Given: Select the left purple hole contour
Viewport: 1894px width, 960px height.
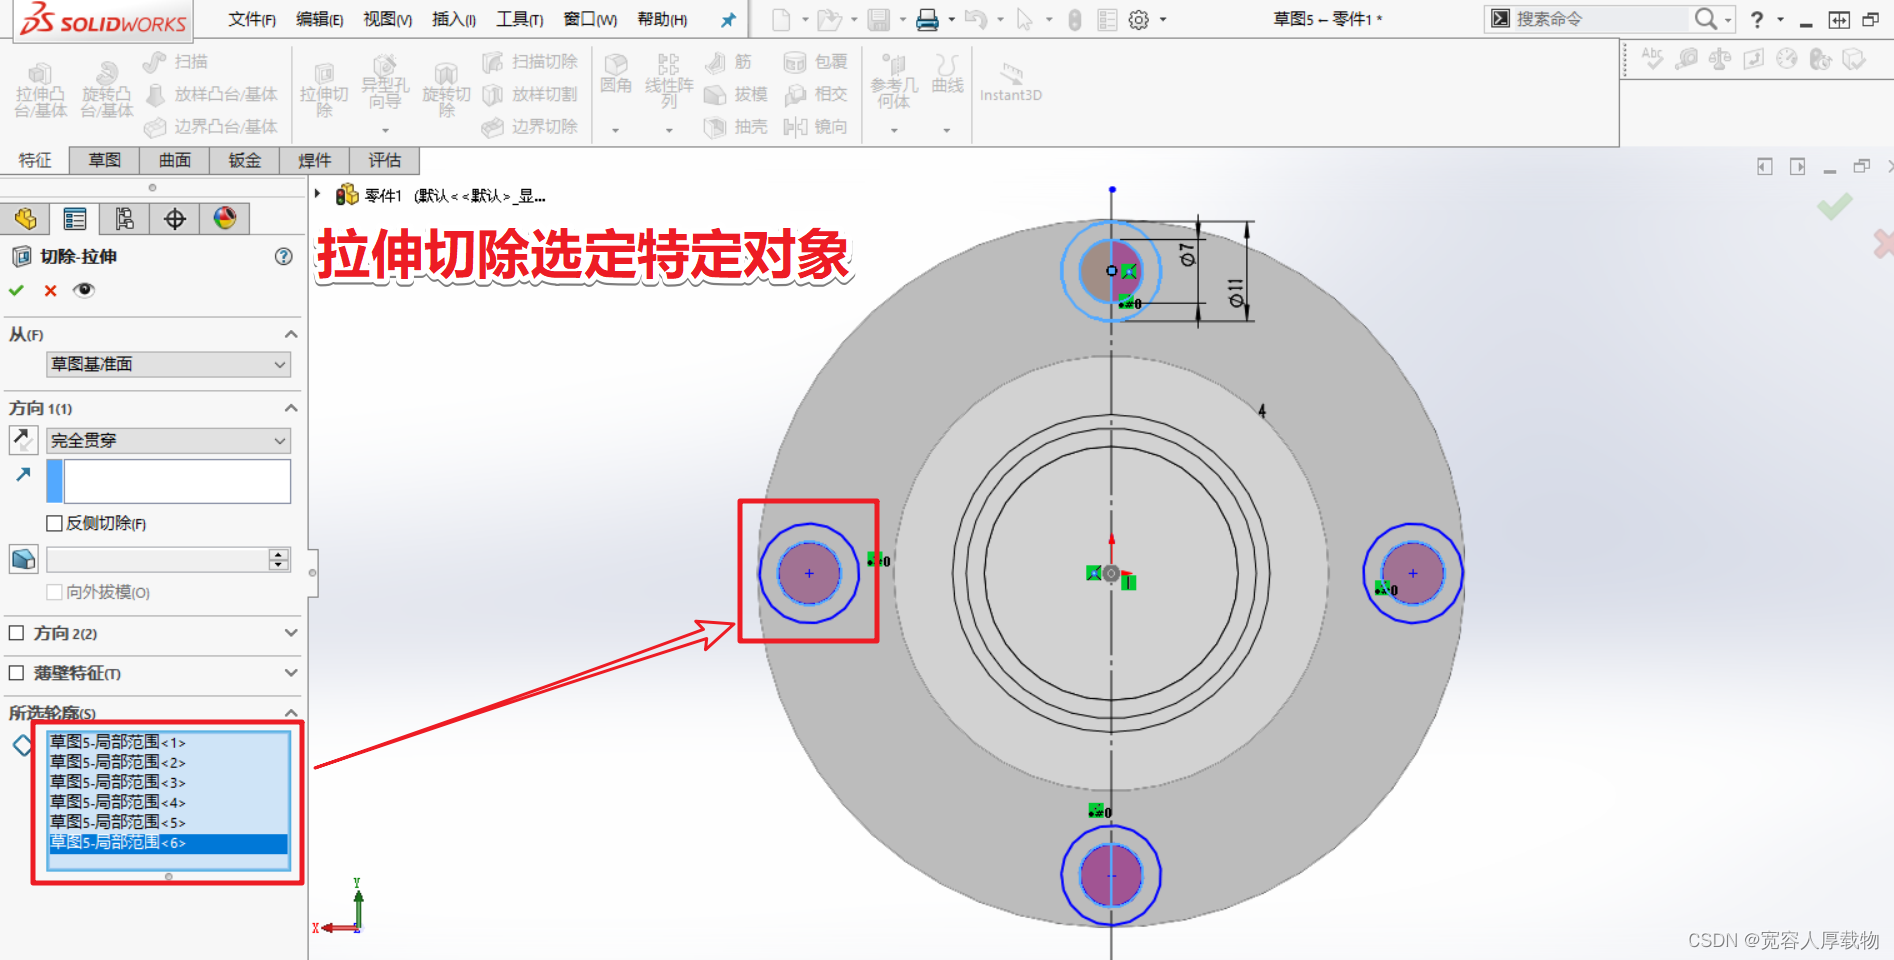Looking at the screenshot, I should pos(809,573).
